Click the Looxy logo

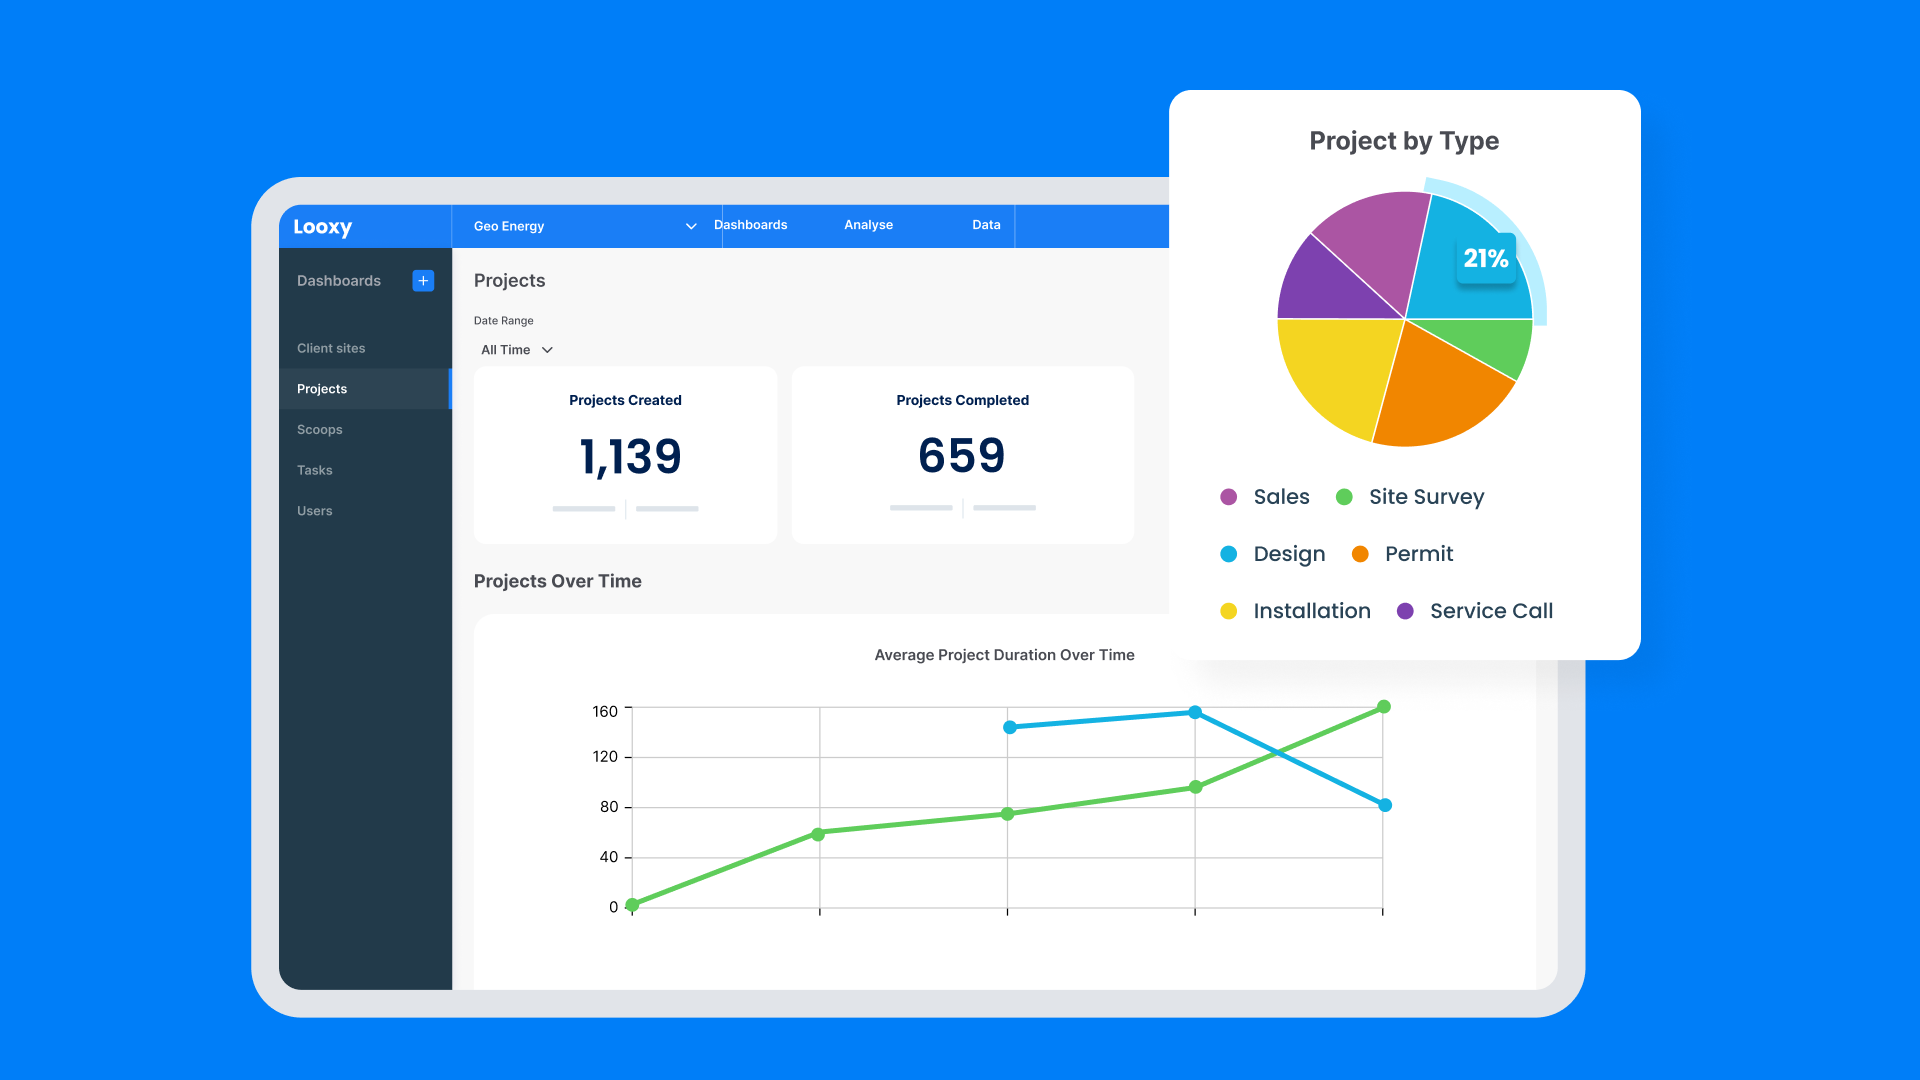coord(322,227)
